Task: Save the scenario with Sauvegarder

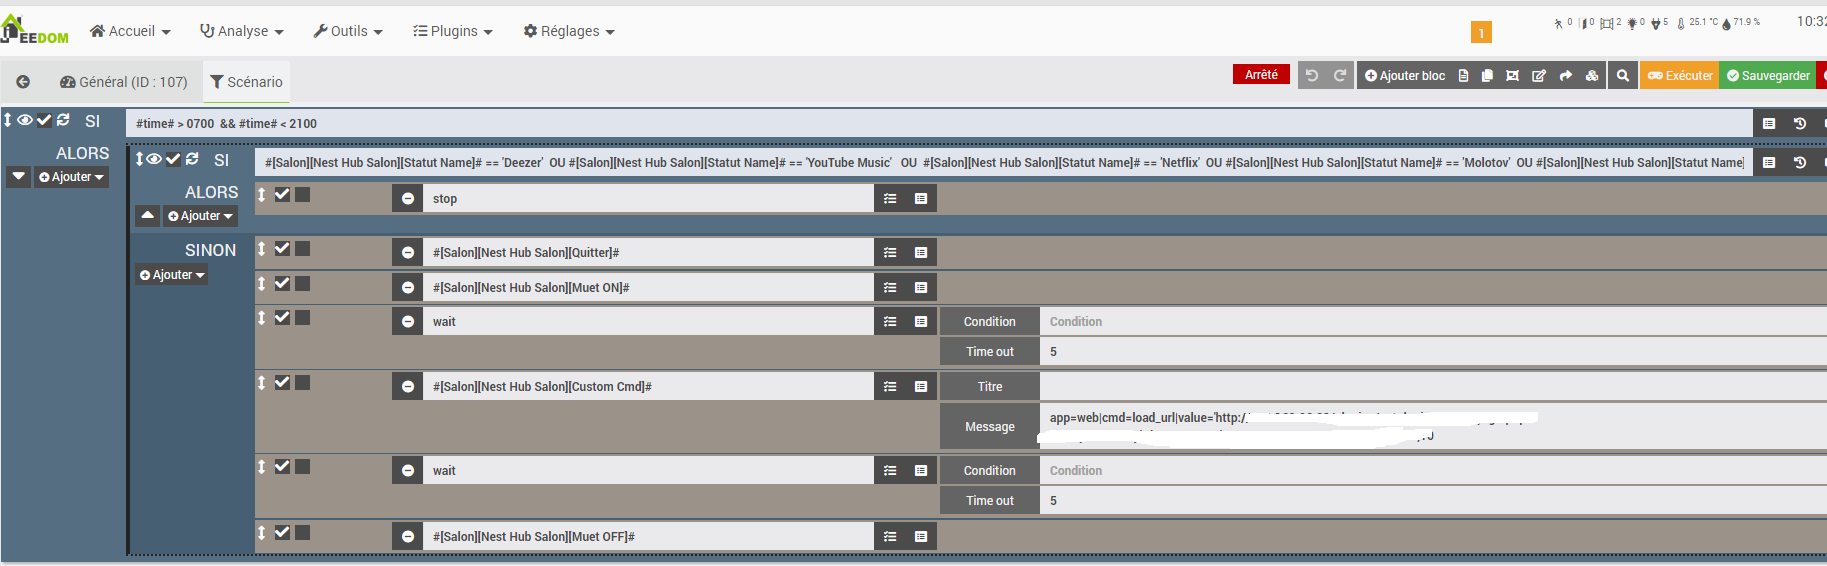Action: (x=1768, y=75)
